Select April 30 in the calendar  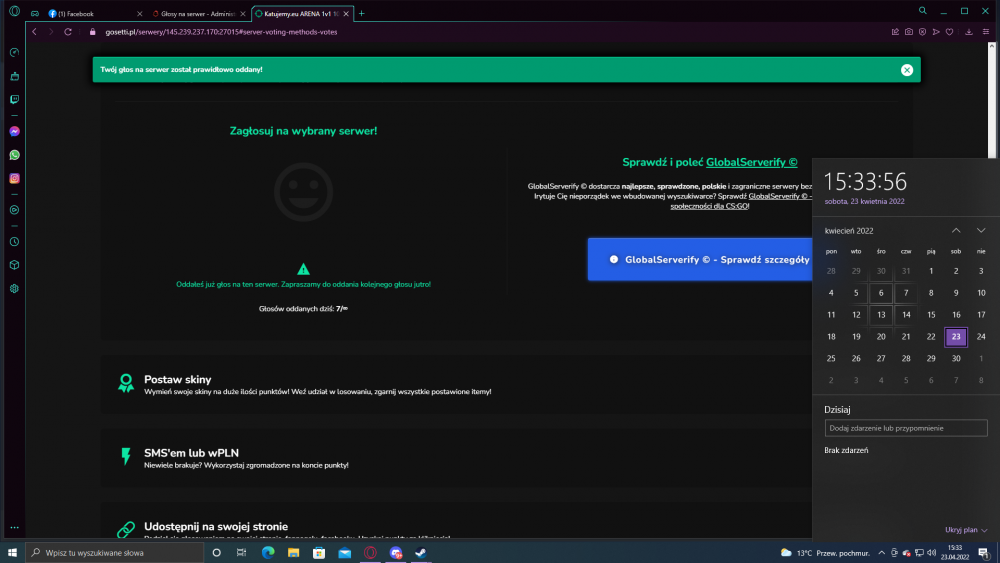956,358
